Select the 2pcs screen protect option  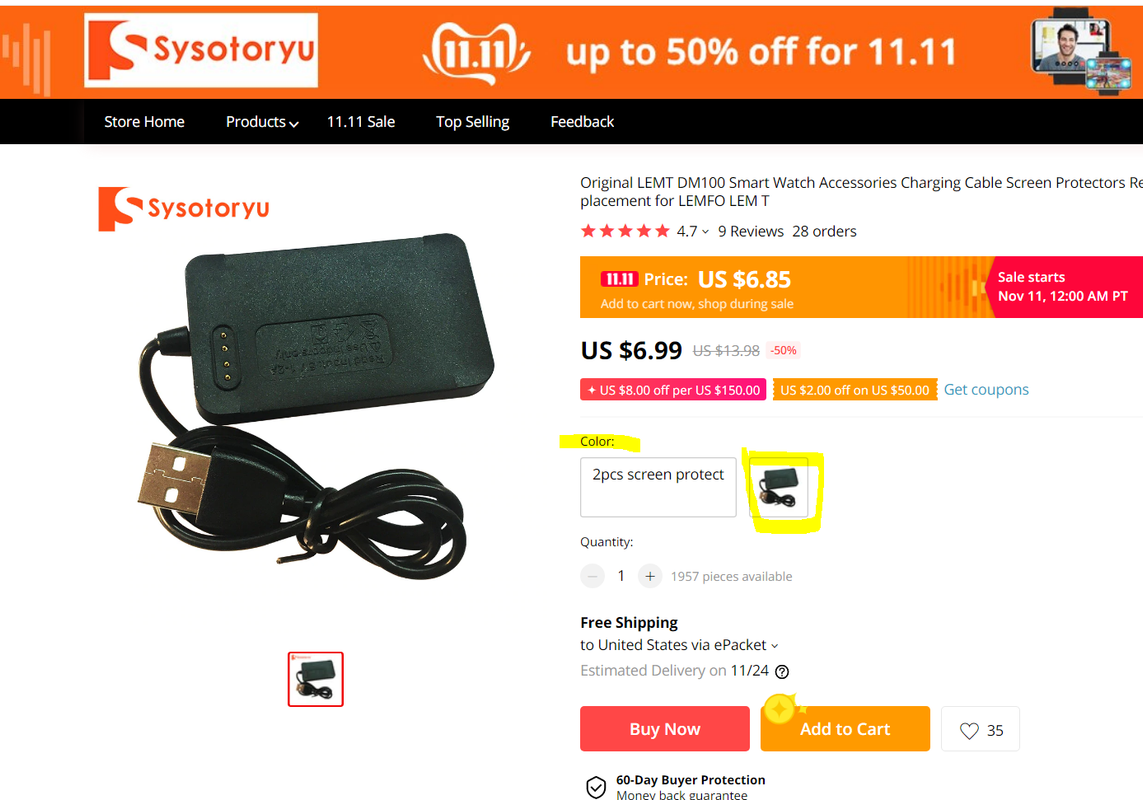658,487
